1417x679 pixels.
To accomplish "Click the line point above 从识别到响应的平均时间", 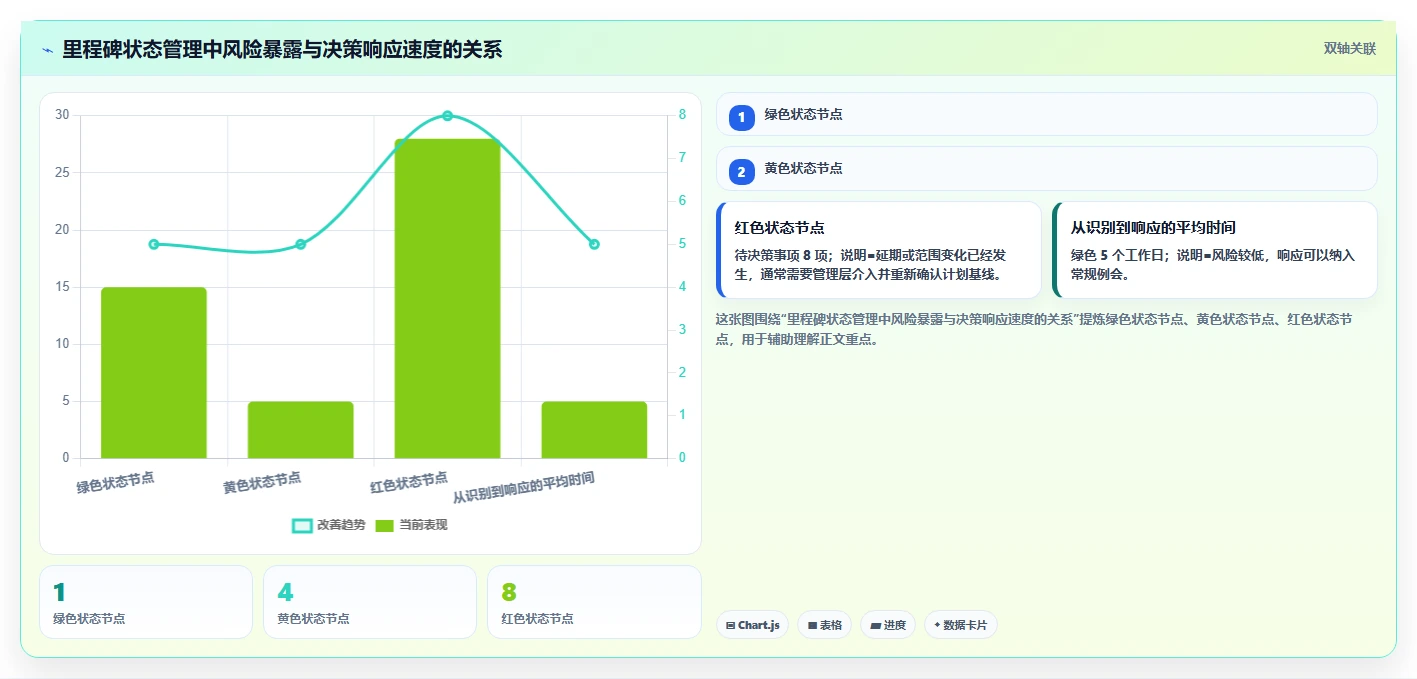I will click(x=594, y=244).
